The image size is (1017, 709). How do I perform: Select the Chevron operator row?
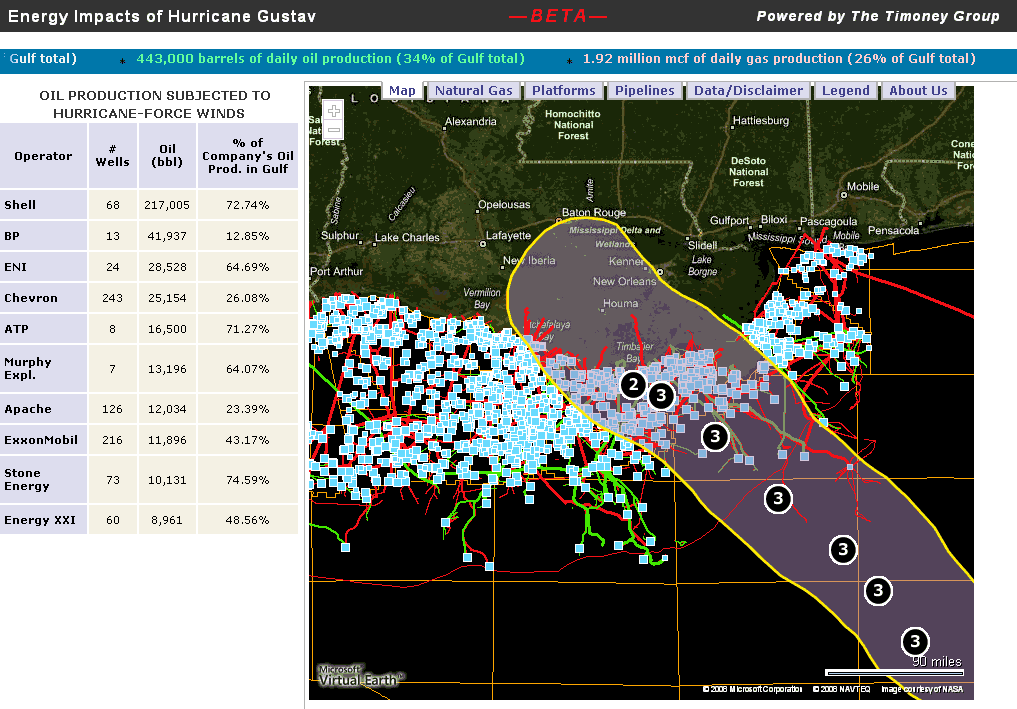[x=149, y=298]
